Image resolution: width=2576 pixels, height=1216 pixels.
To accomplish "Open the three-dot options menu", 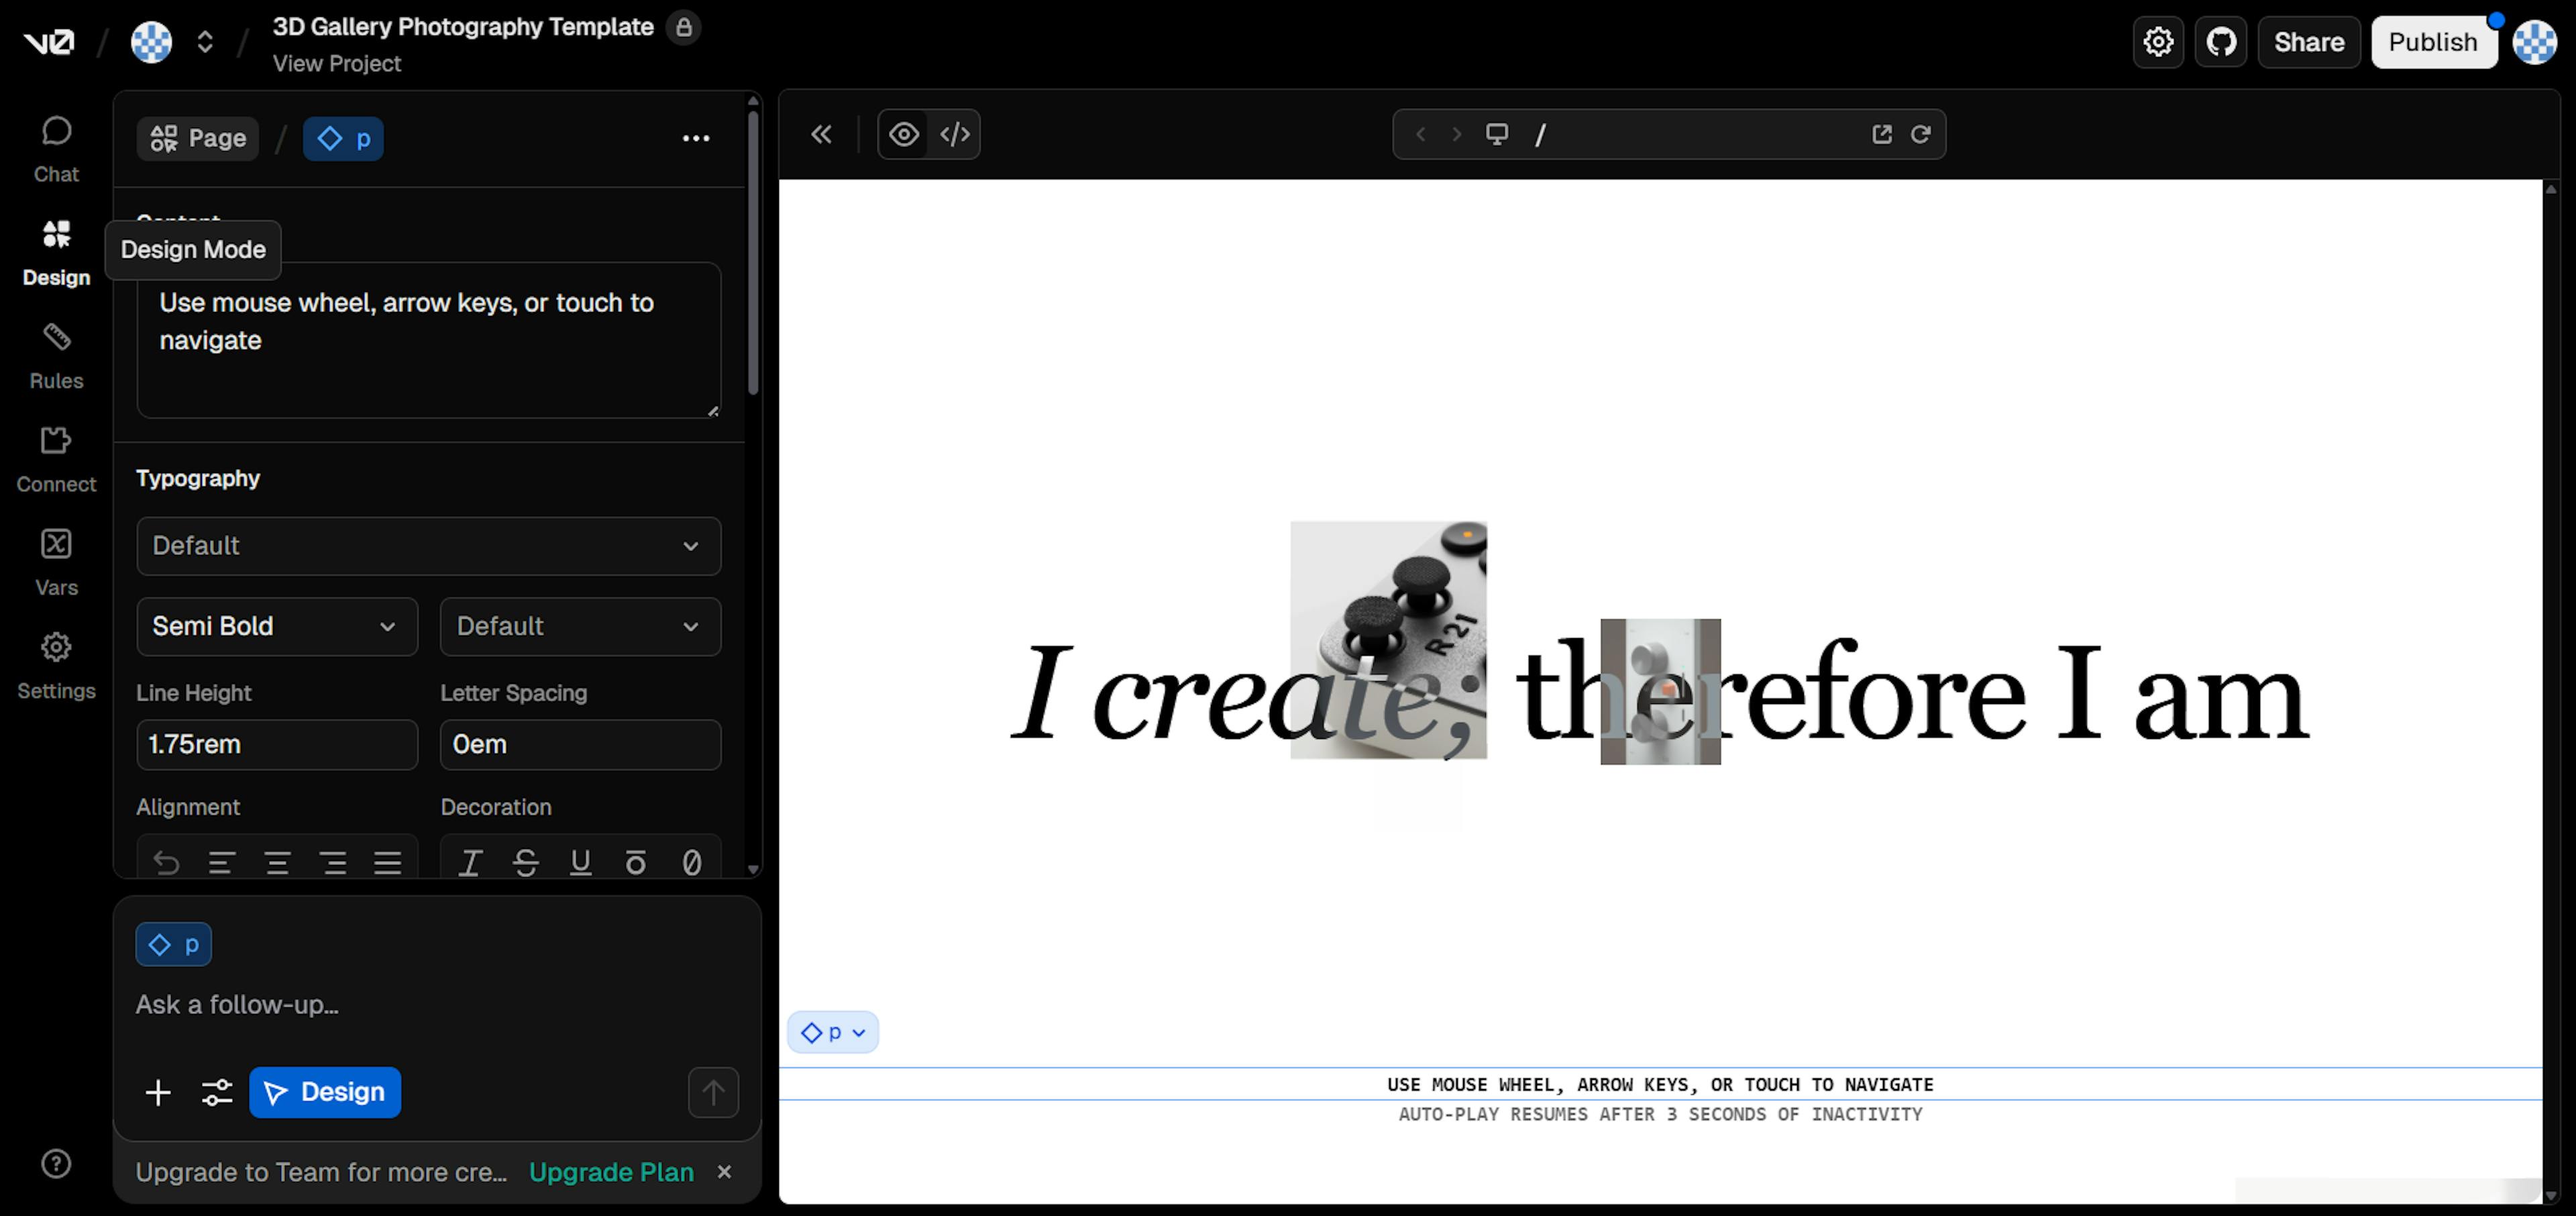I will pos(696,138).
